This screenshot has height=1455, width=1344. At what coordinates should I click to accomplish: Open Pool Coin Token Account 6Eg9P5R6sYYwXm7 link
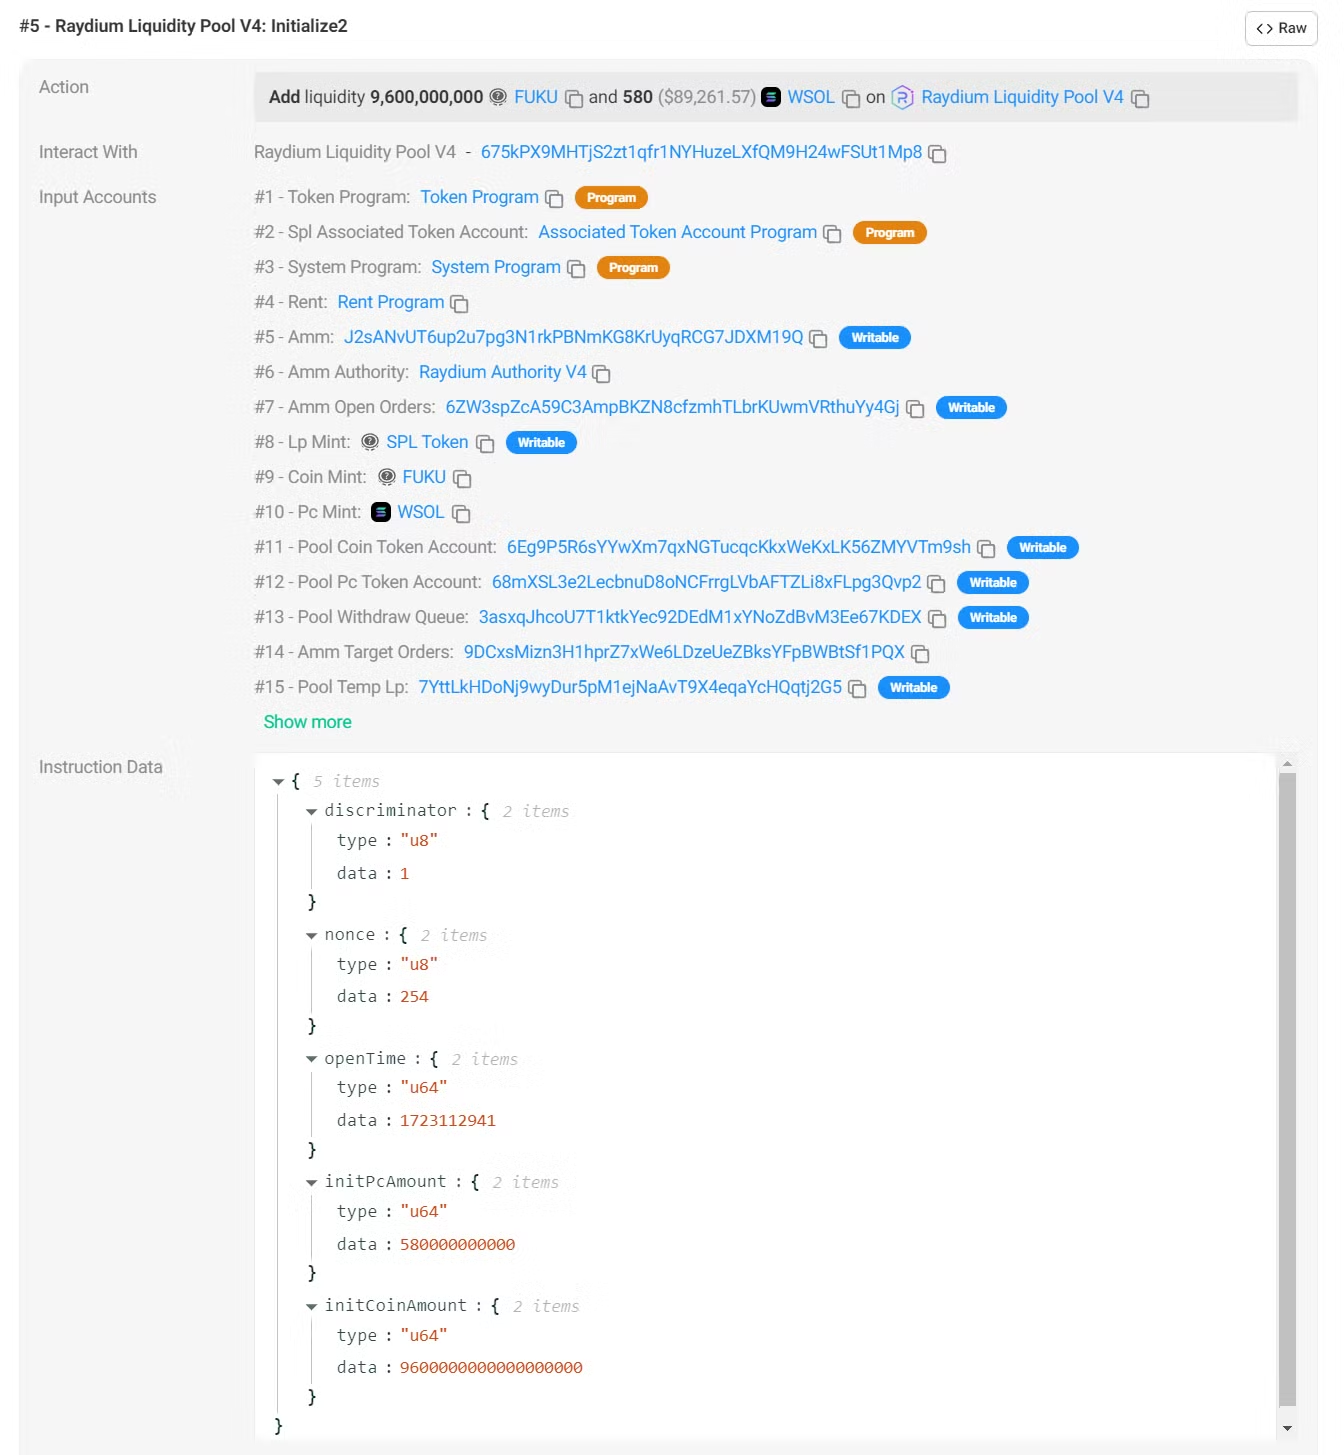(x=739, y=547)
